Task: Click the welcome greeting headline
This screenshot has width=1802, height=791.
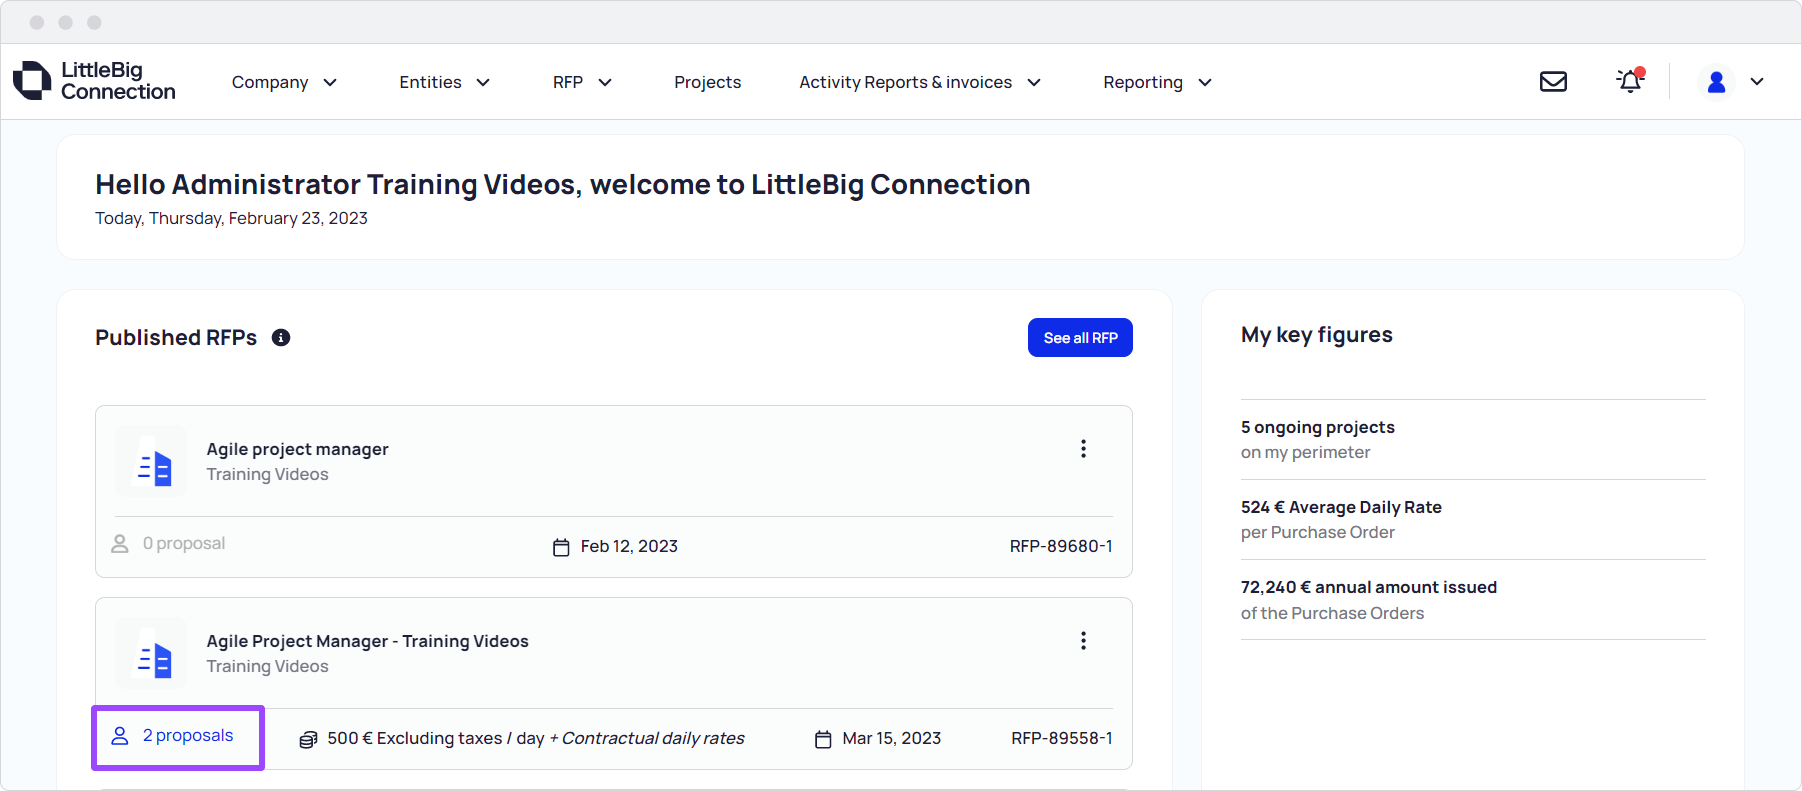Action: (563, 185)
